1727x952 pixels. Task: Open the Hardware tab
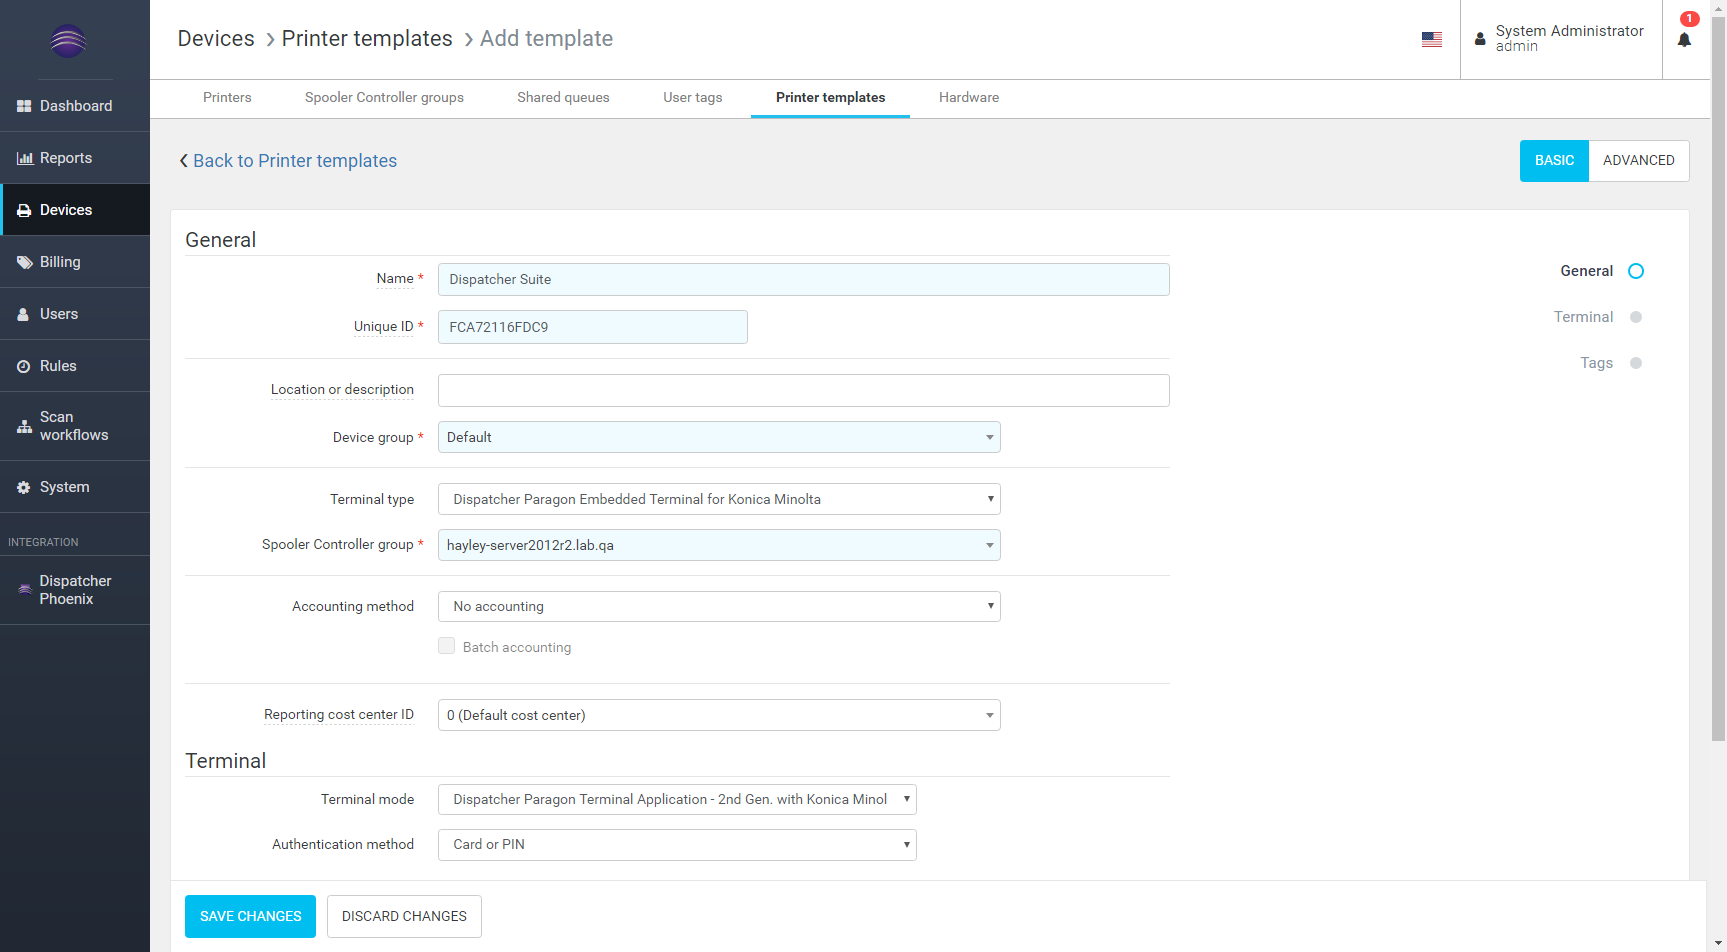pyautogui.click(x=969, y=98)
